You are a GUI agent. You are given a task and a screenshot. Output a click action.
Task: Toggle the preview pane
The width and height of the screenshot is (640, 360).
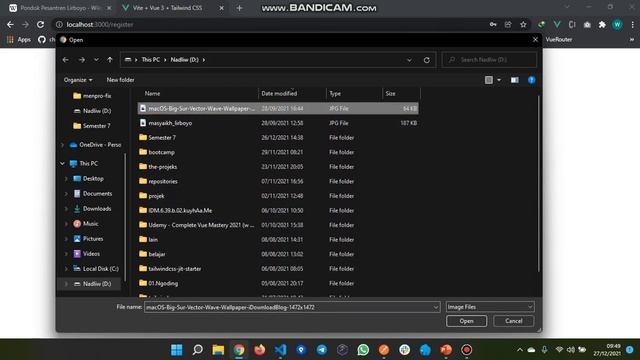pos(514,80)
